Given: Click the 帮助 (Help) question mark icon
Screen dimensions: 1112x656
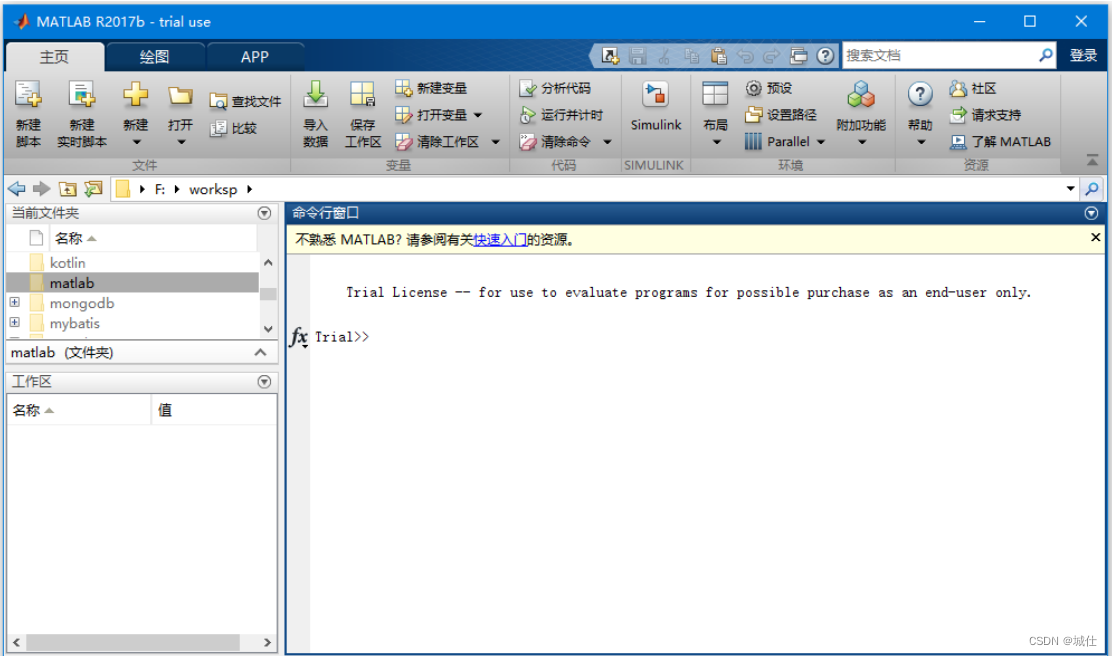Looking at the screenshot, I should point(920,95).
